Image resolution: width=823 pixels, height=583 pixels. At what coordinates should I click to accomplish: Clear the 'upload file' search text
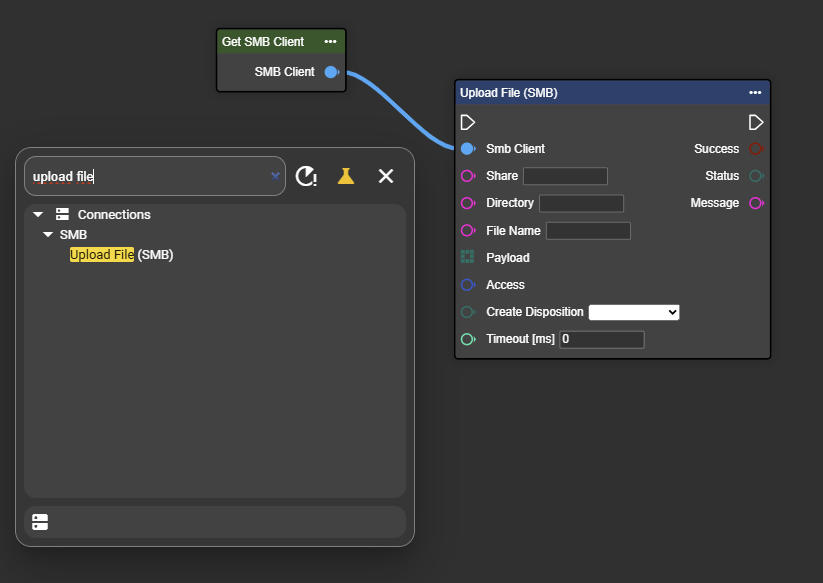click(x=275, y=176)
